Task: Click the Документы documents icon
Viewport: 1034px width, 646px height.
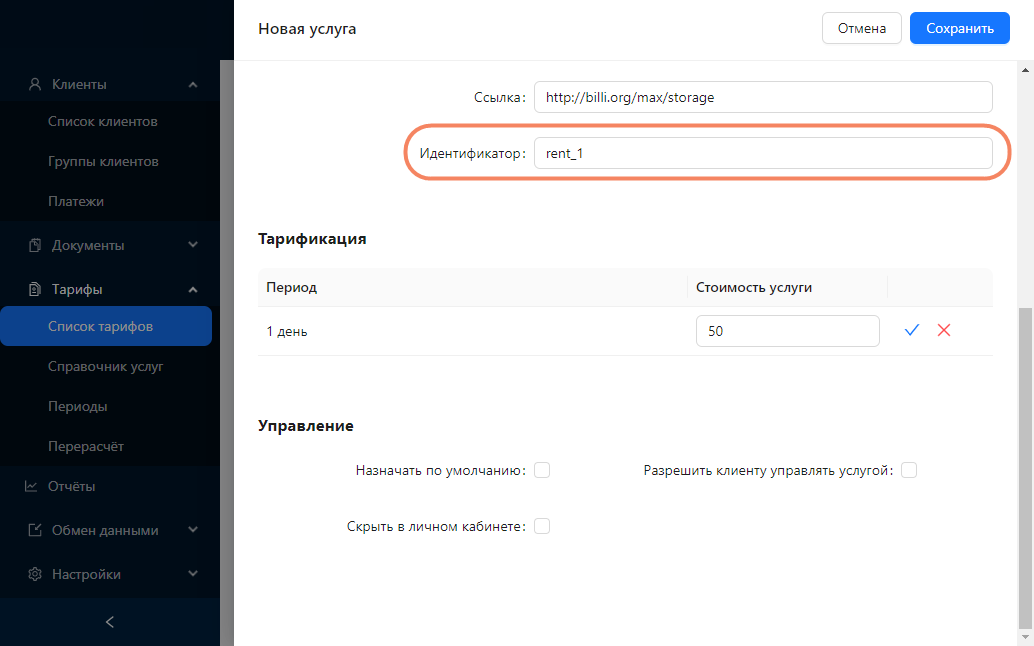Action: [x=35, y=245]
